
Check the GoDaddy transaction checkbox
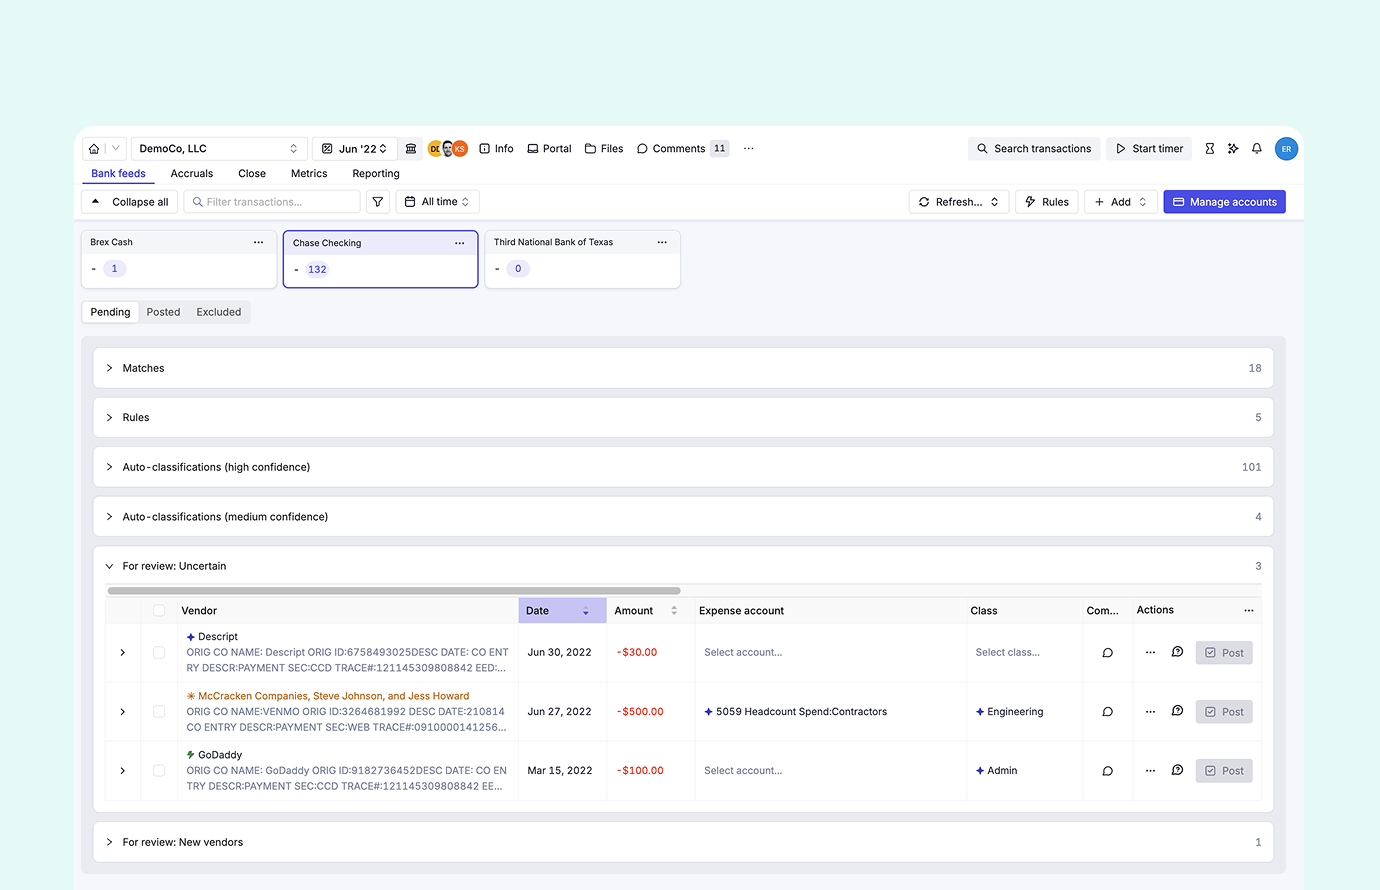pyautogui.click(x=159, y=771)
